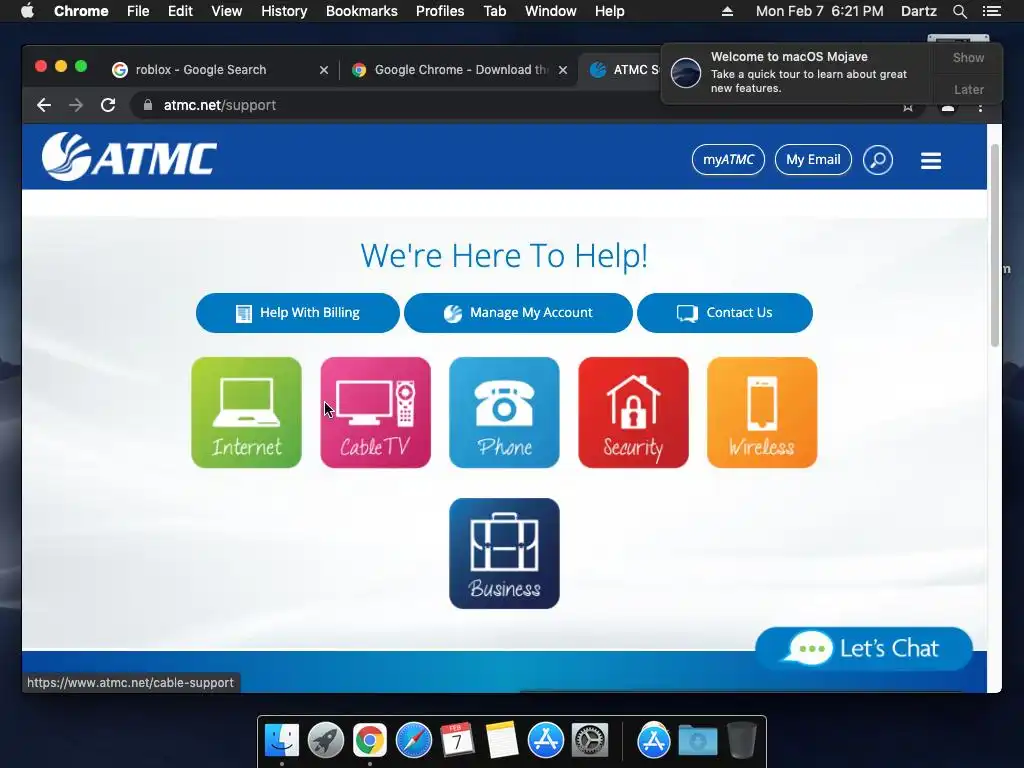Open the Trash in the dock

[742, 741]
